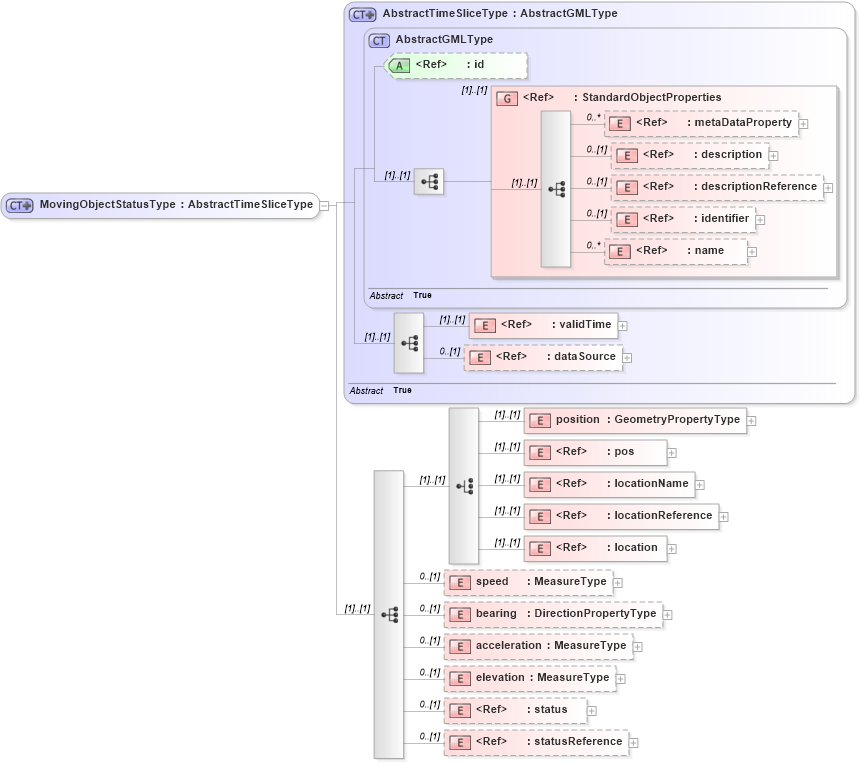Select the ': StandardObjectProperties' label
Viewport: 859px width, 763px height.
coord(648,97)
